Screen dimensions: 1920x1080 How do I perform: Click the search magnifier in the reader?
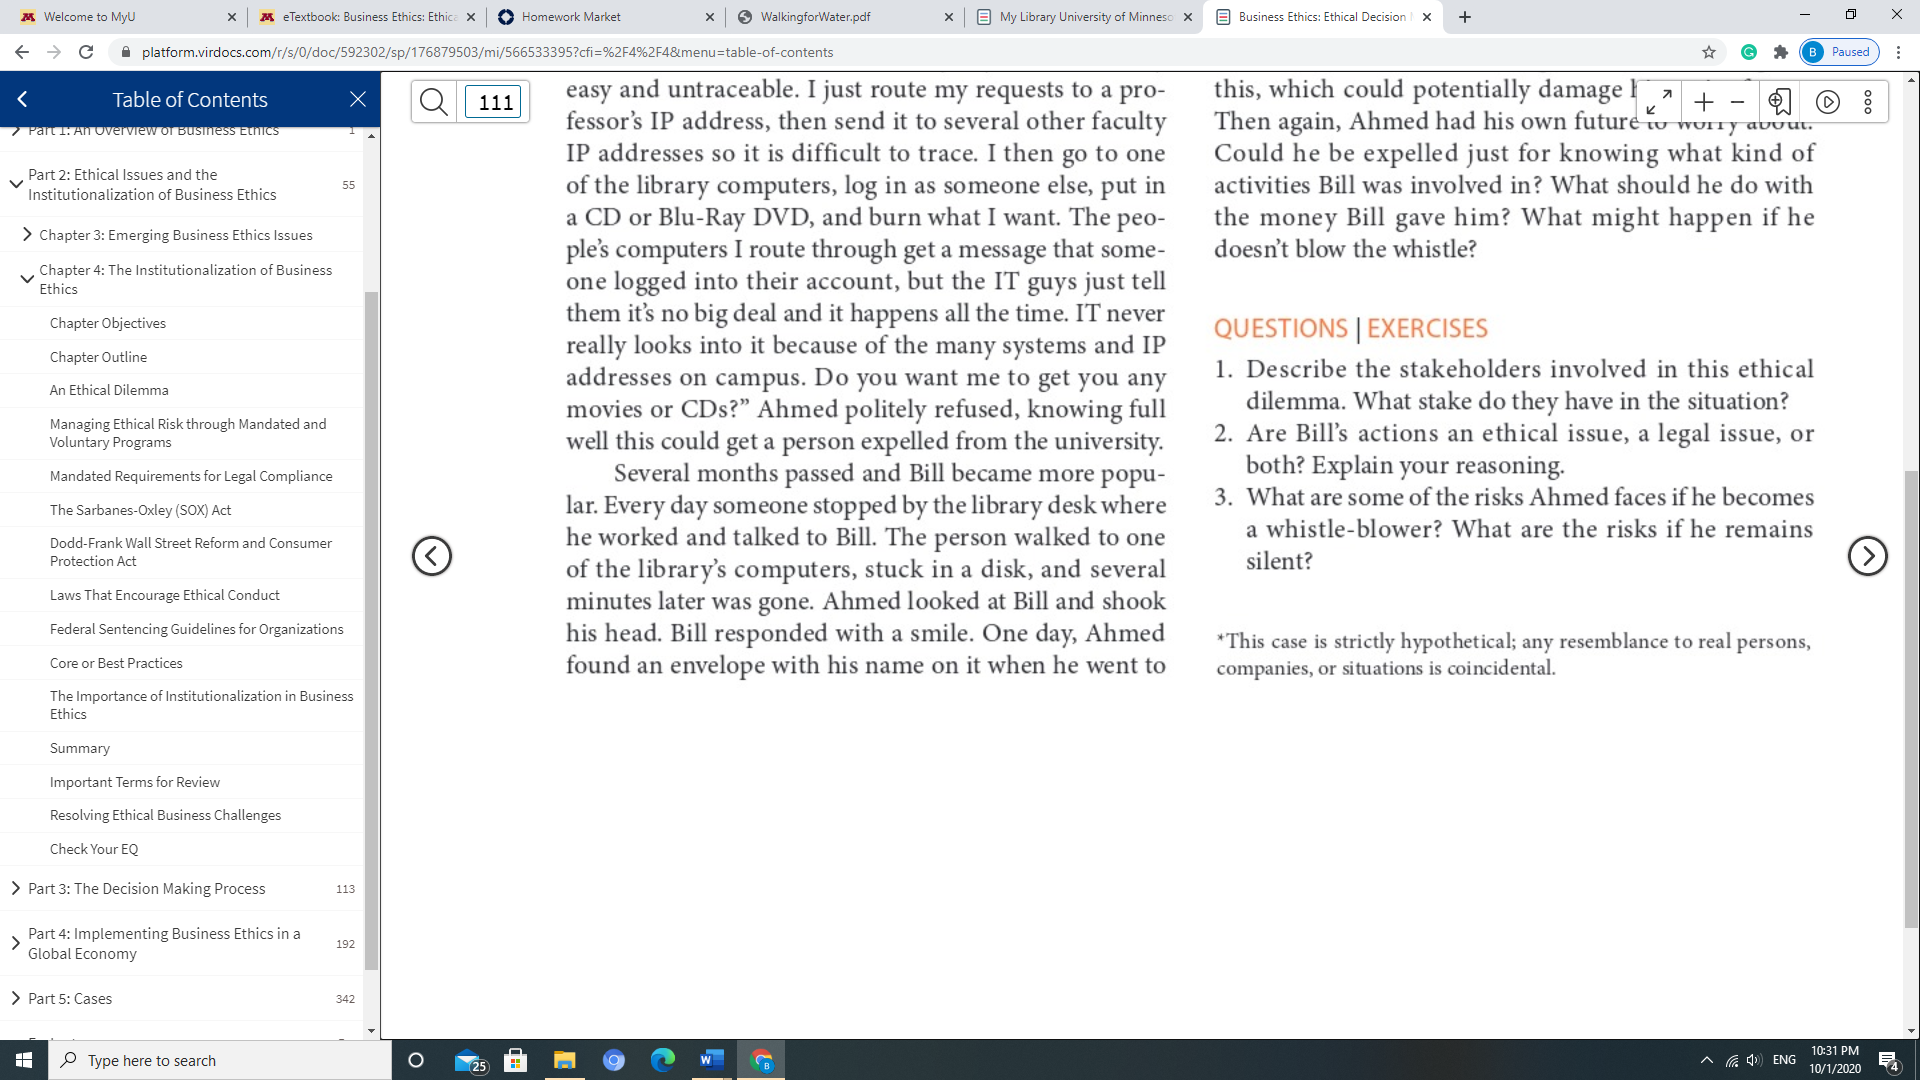(x=434, y=102)
